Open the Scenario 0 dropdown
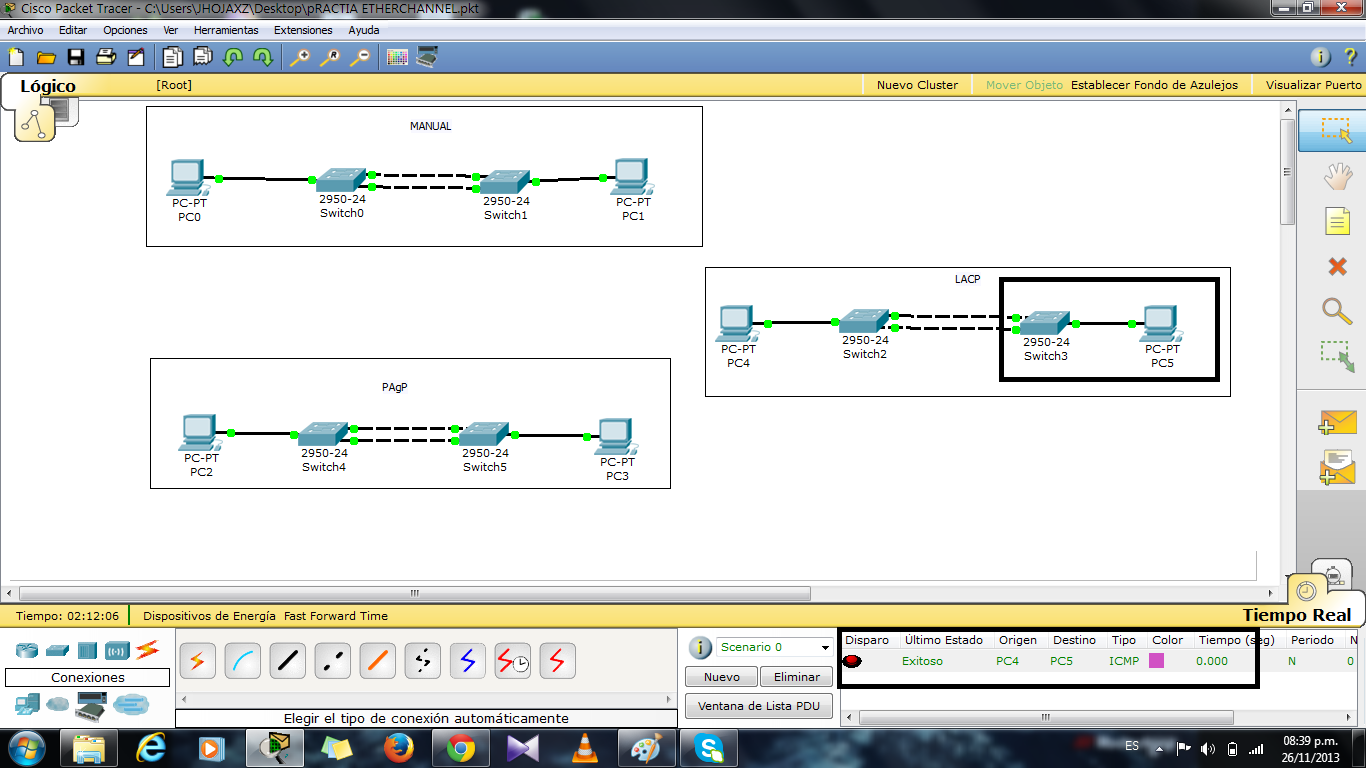1366x768 pixels. point(773,647)
